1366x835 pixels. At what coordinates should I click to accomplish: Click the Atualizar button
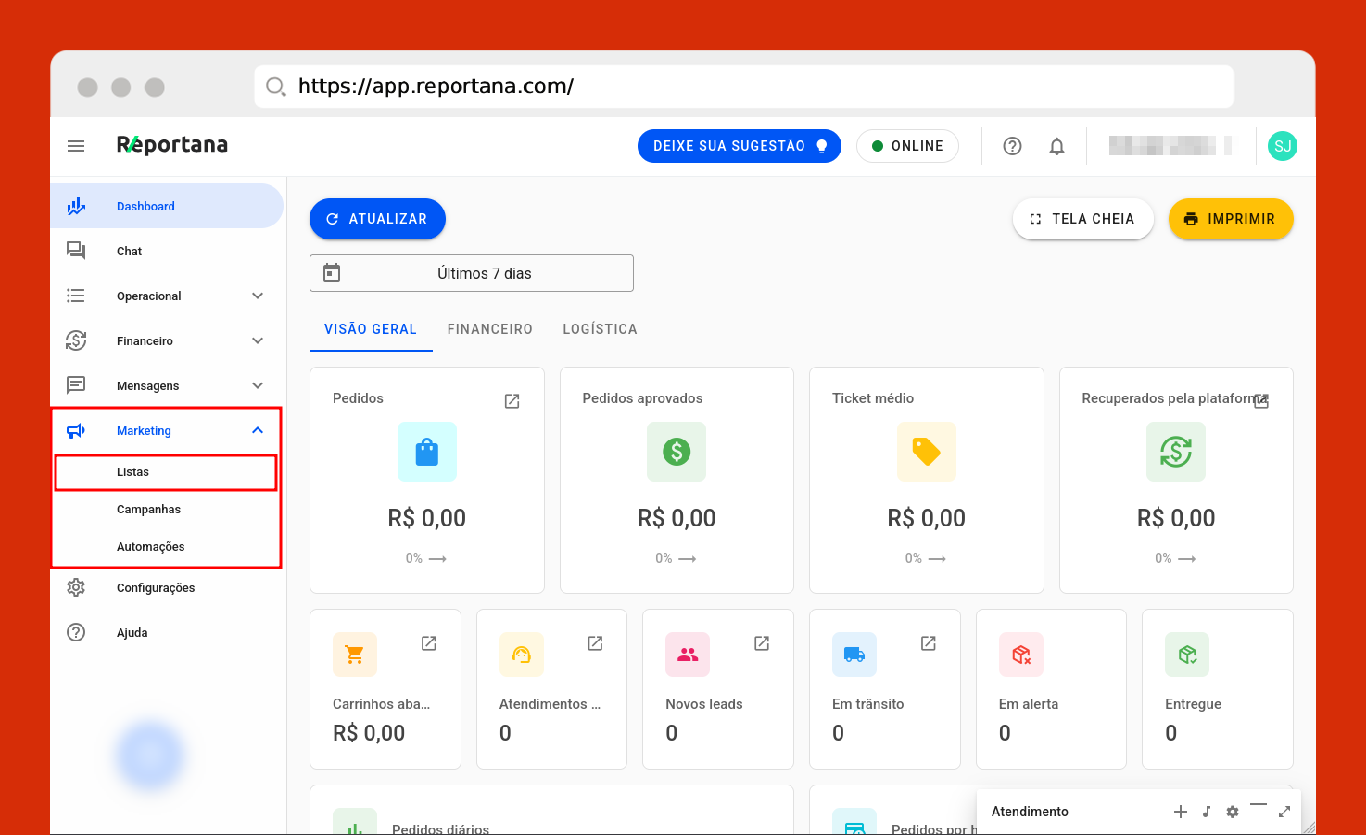click(377, 219)
